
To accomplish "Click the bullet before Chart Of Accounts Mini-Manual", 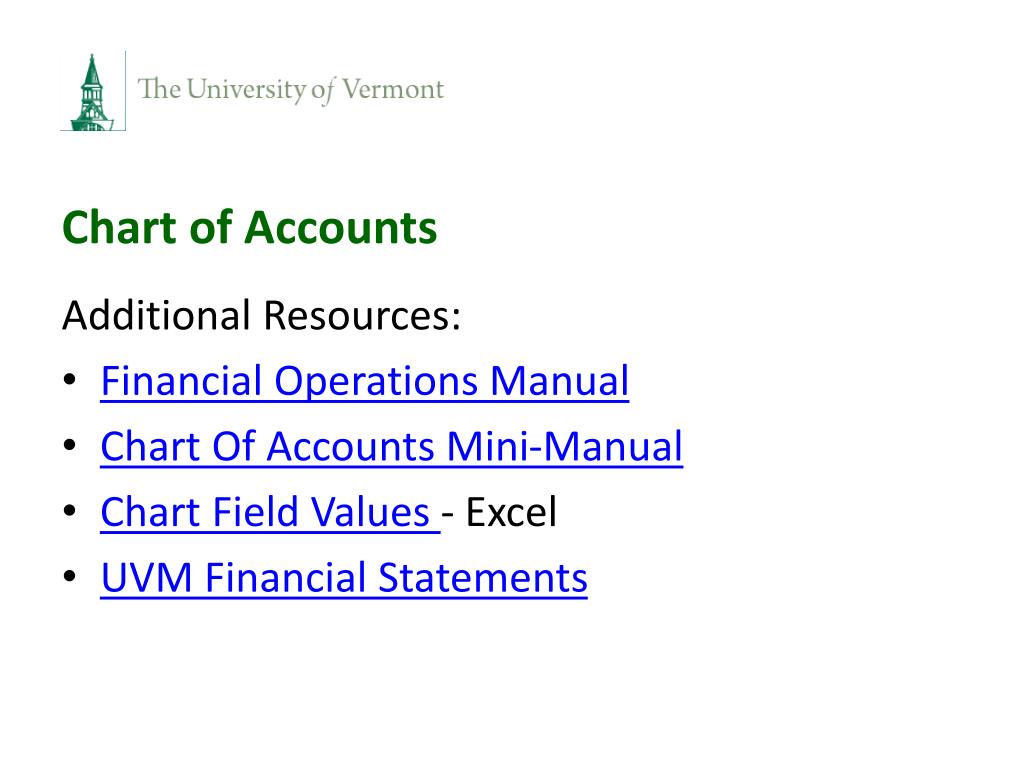I will pyautogui.click(x=70, y=445).
